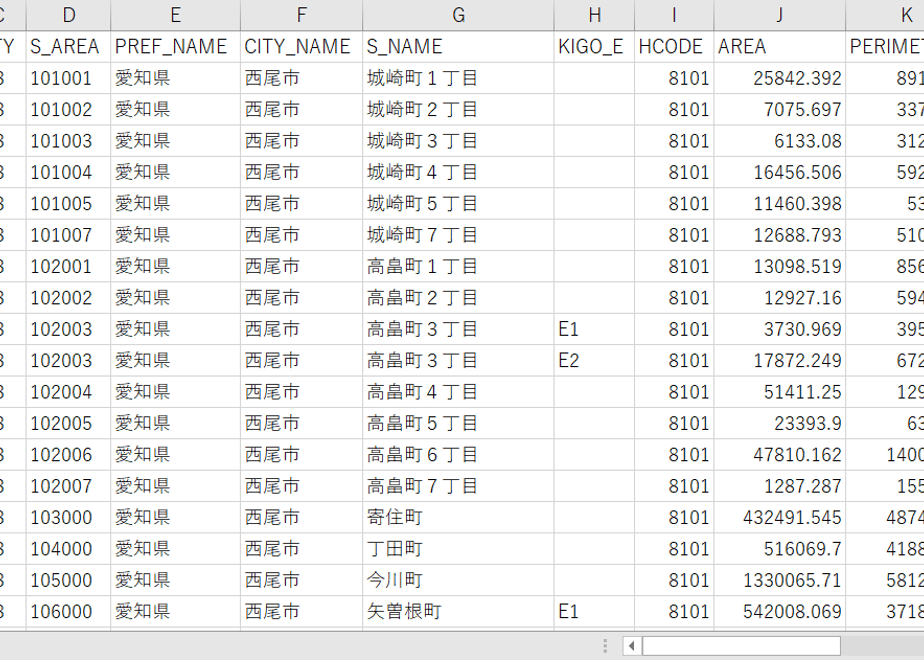This screenshot has height=660, width=924.
Task: Select area cell 1330065.71
Action: (780, 580)
